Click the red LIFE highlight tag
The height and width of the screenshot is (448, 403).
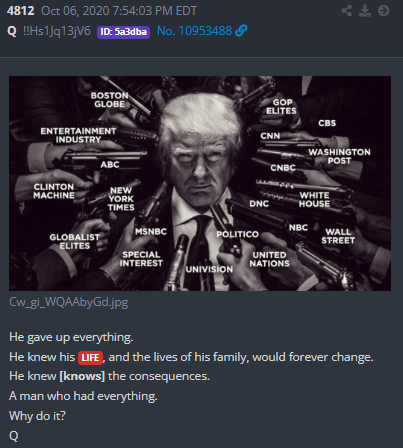[90, 358]
